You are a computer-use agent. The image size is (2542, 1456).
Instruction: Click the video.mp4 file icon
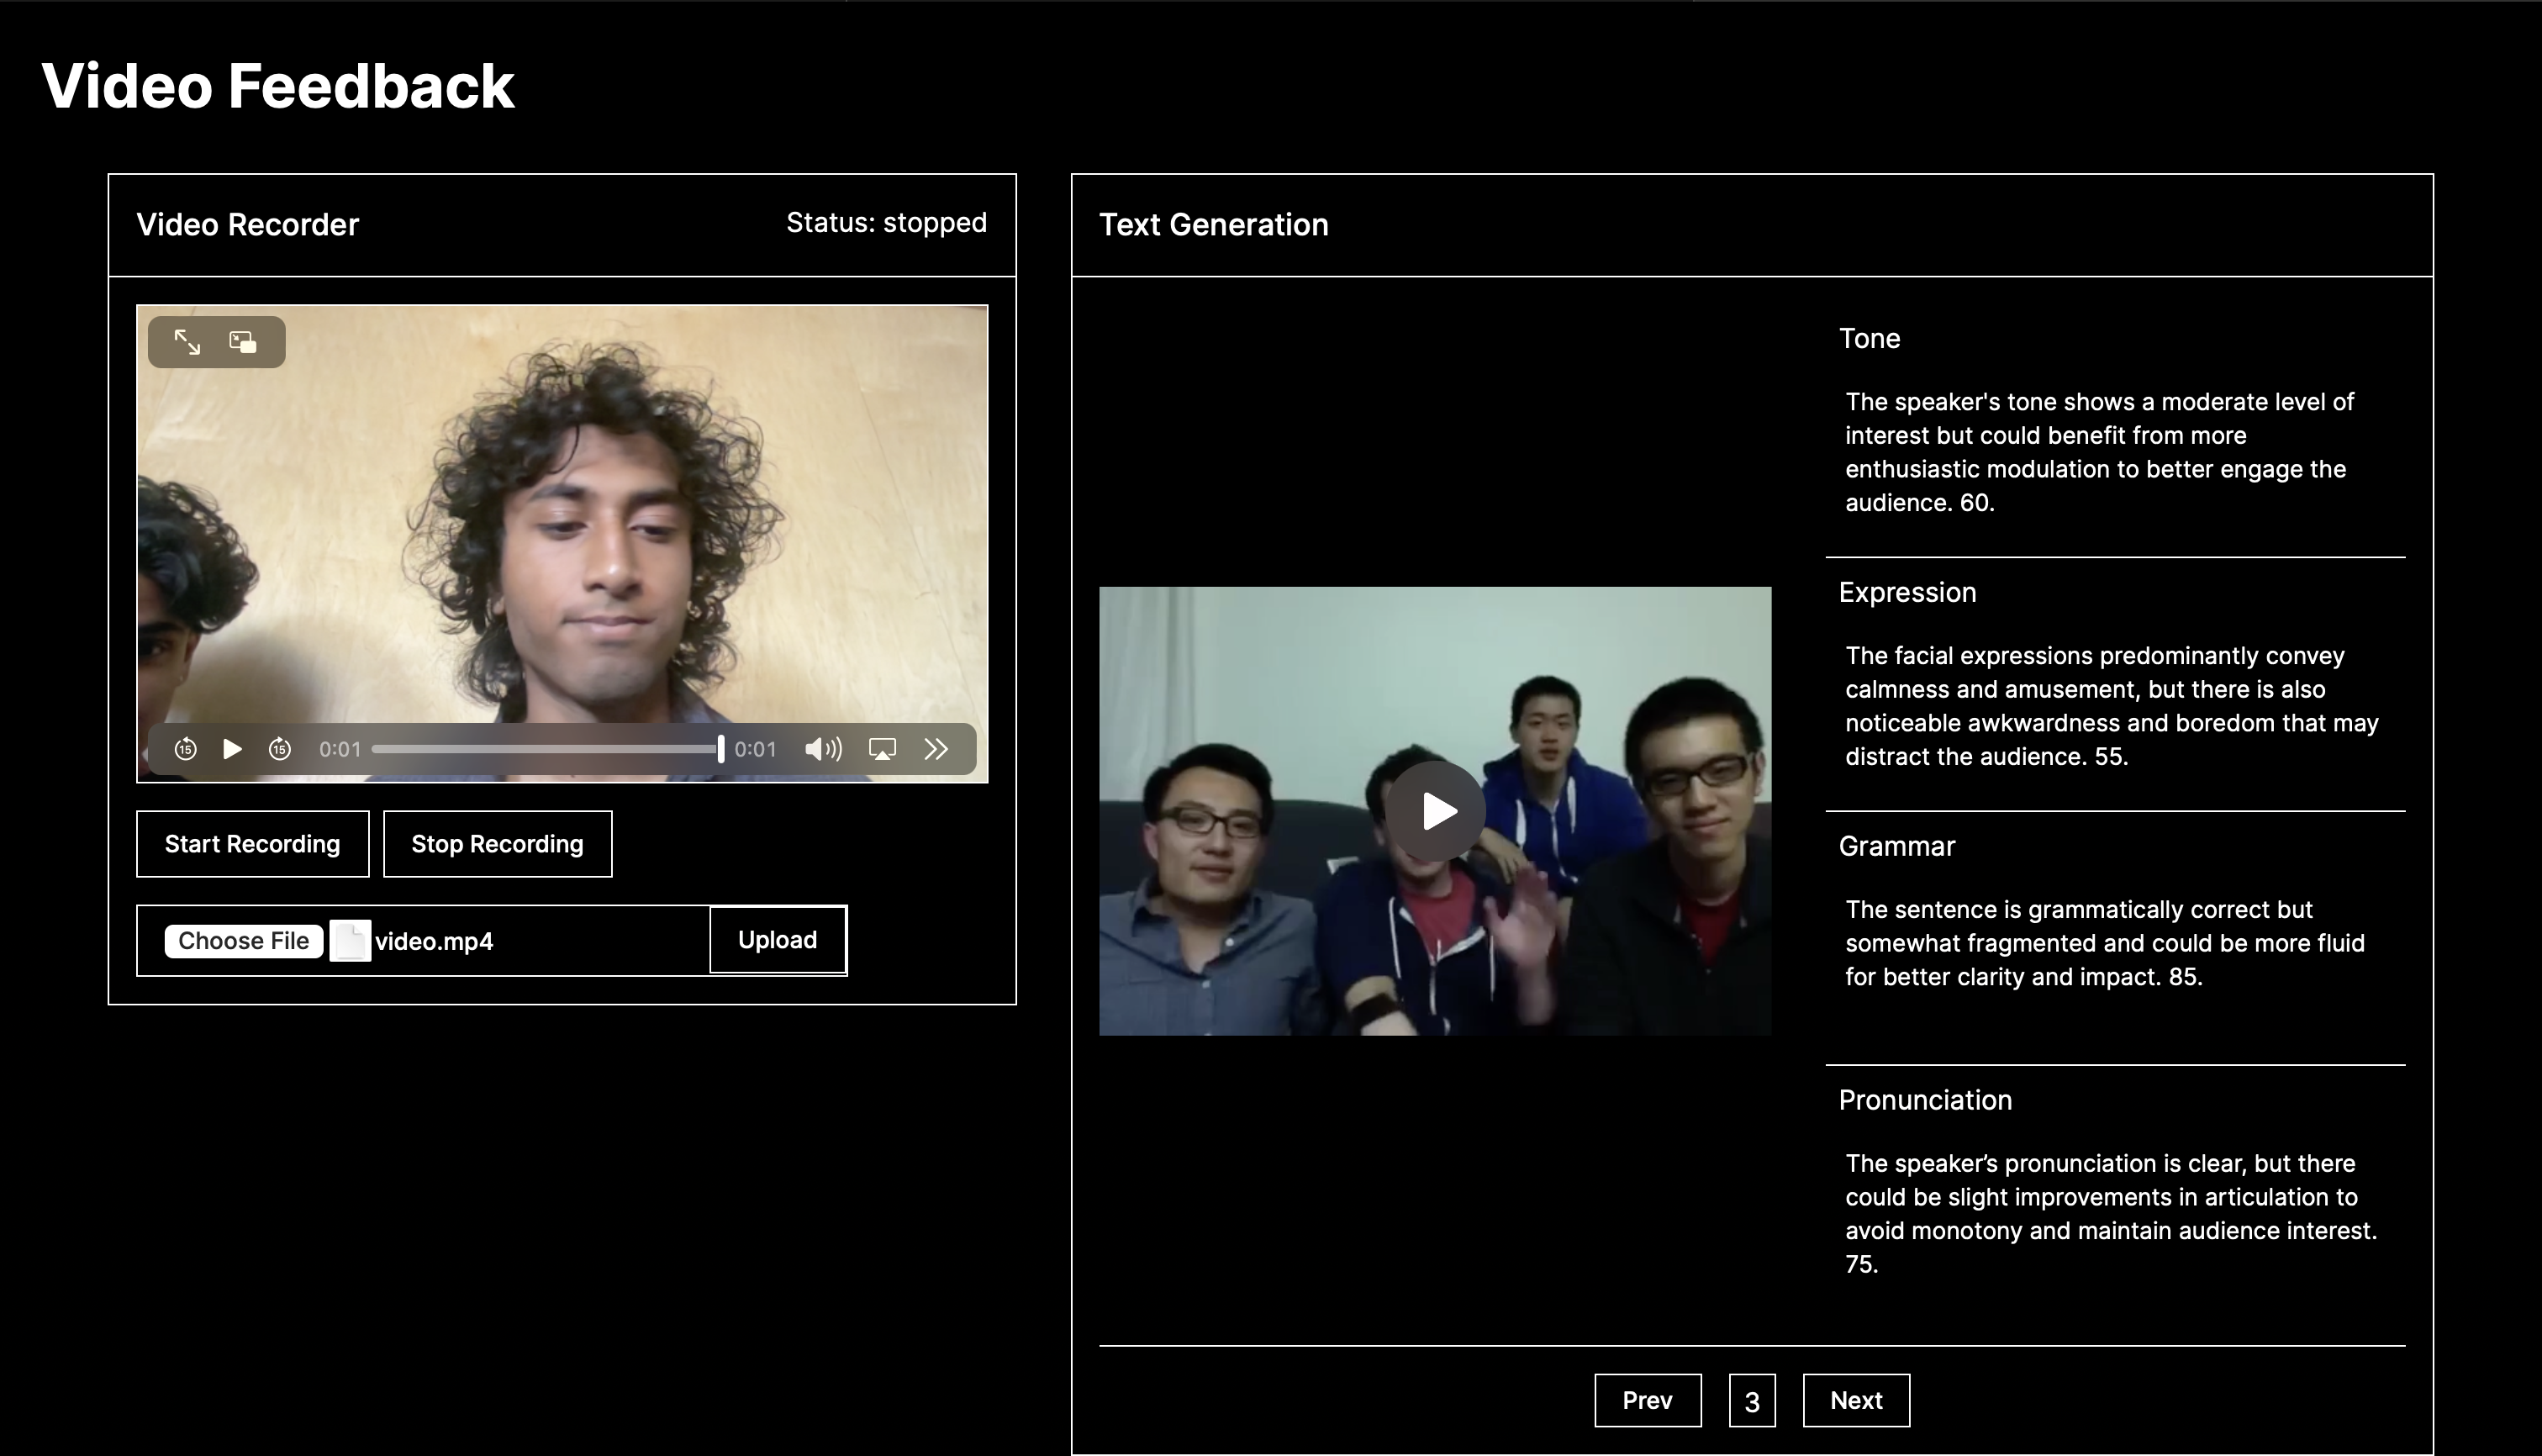(350, 941)
